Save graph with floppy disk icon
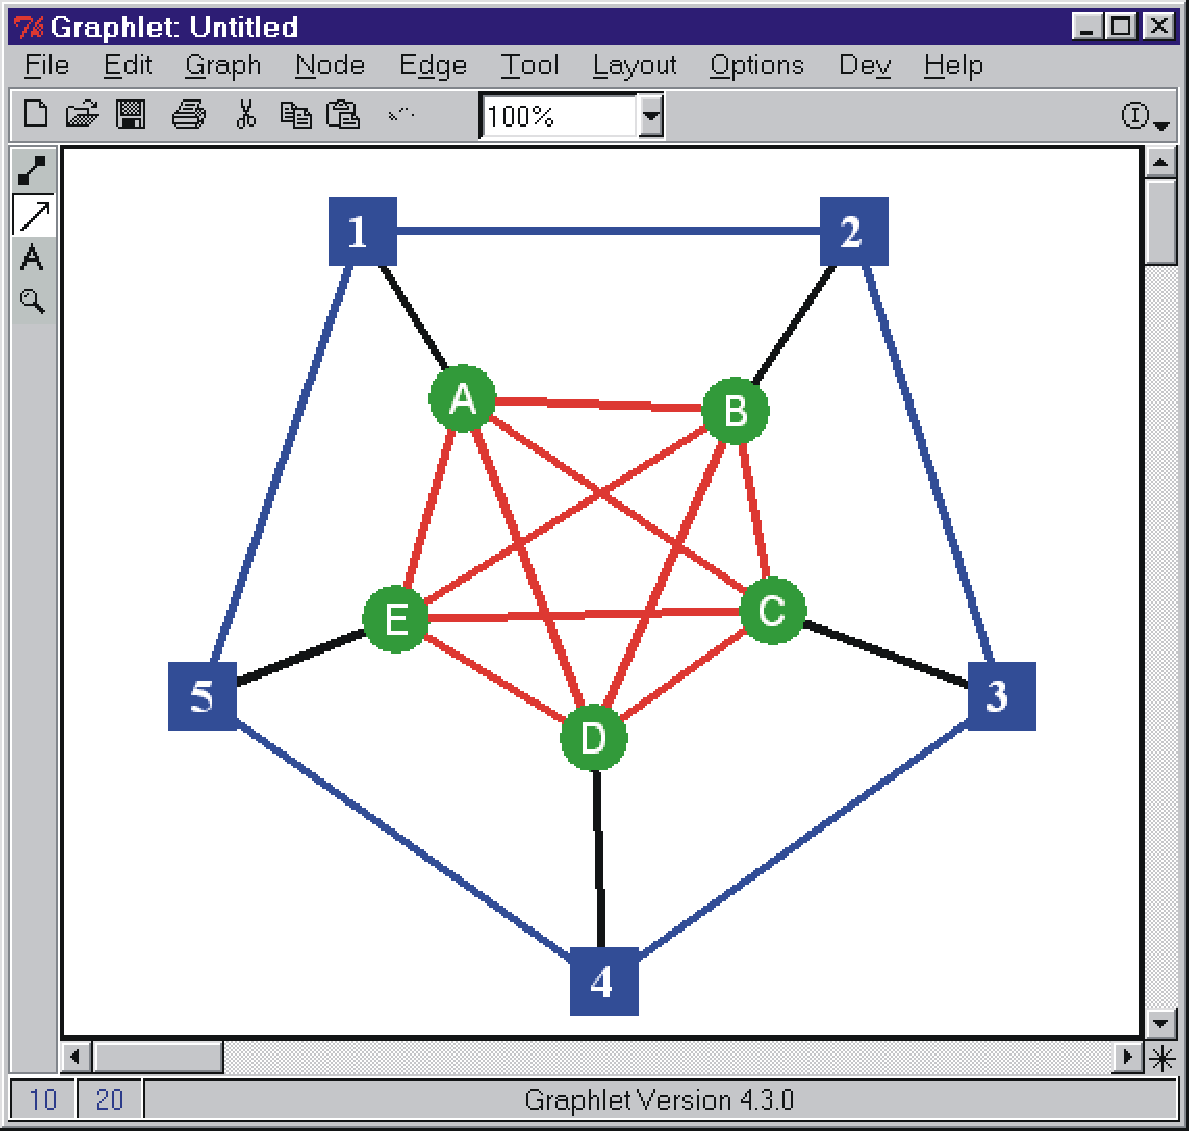 pyautogui.click(x=131, y=115)
